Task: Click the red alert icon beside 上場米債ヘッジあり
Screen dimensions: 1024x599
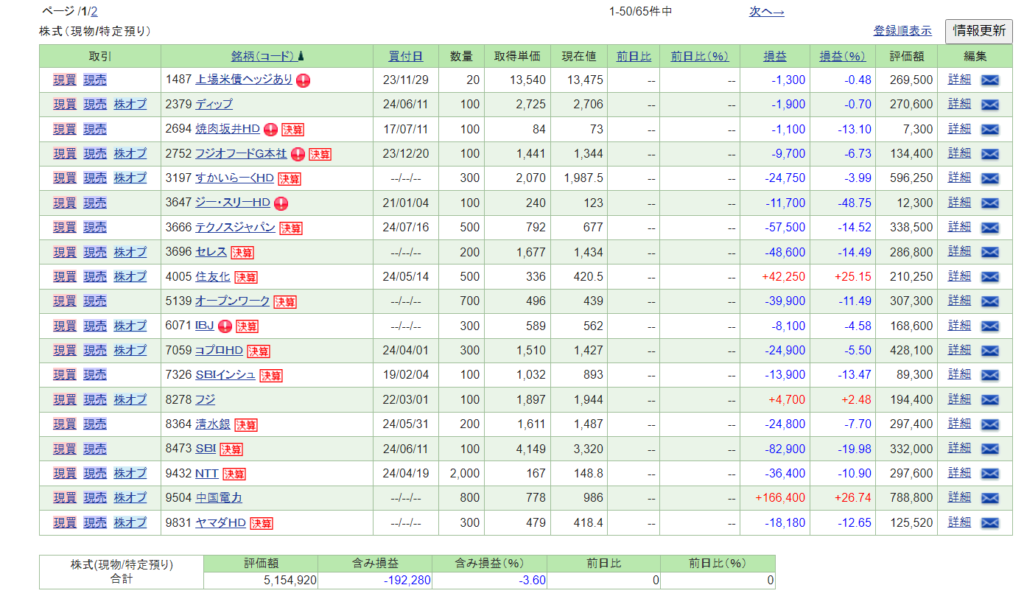Action: [x=303, y=80]
